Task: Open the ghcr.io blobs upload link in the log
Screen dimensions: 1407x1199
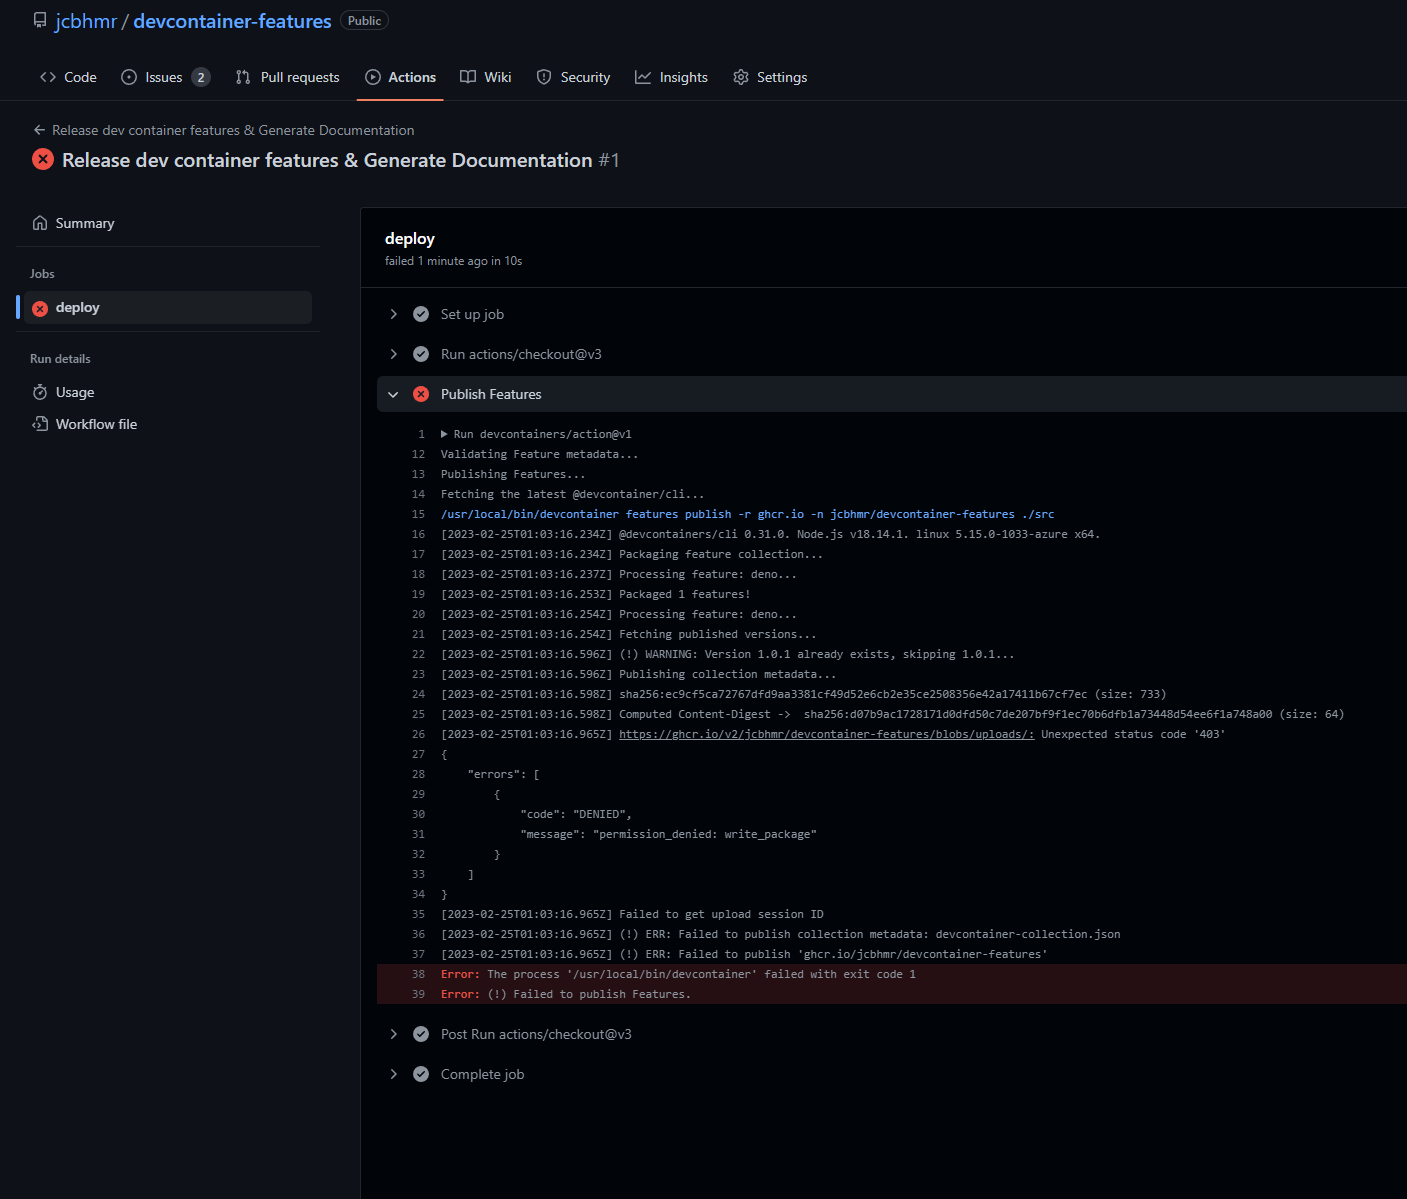Action: tap(825, 733)
